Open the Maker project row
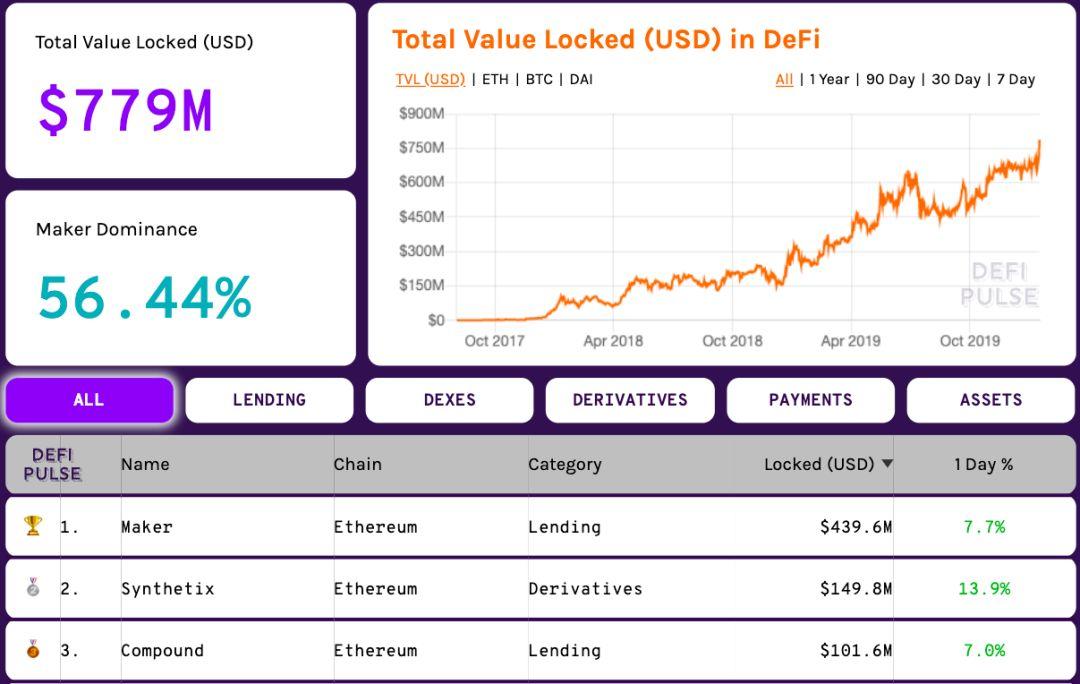 pos(147,527)
